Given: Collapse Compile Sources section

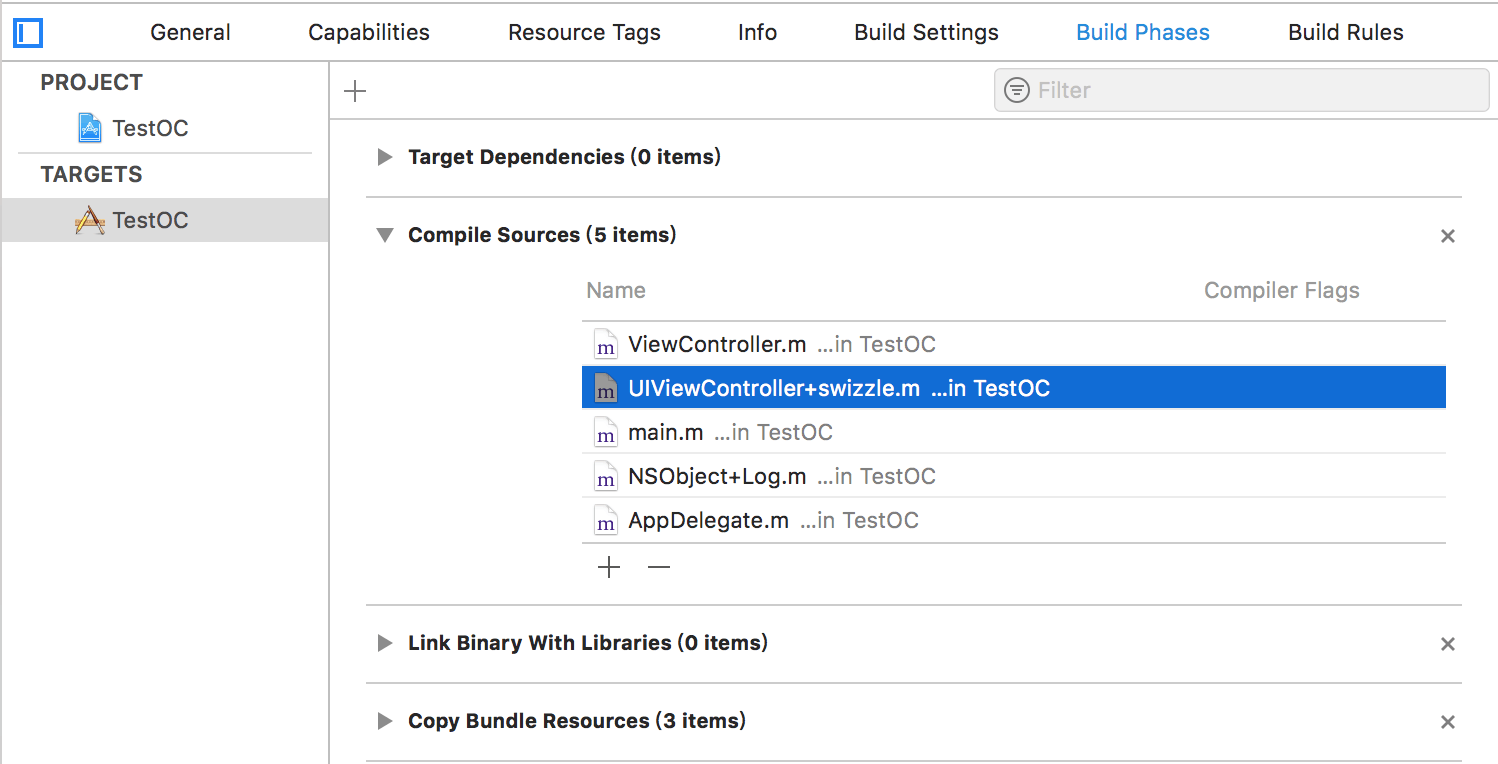Looking at the screenshot, I should coord(384,236).
